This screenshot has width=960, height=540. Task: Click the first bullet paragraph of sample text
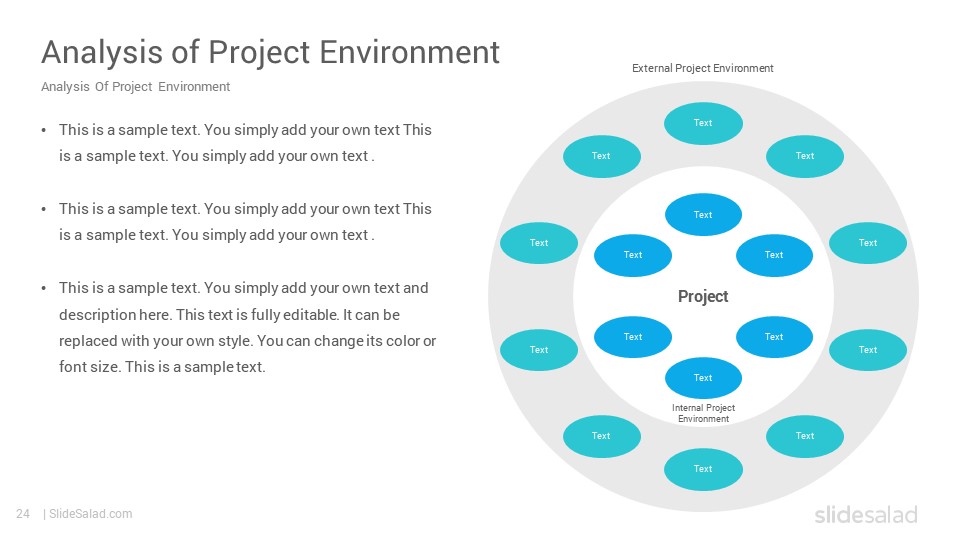245,143
